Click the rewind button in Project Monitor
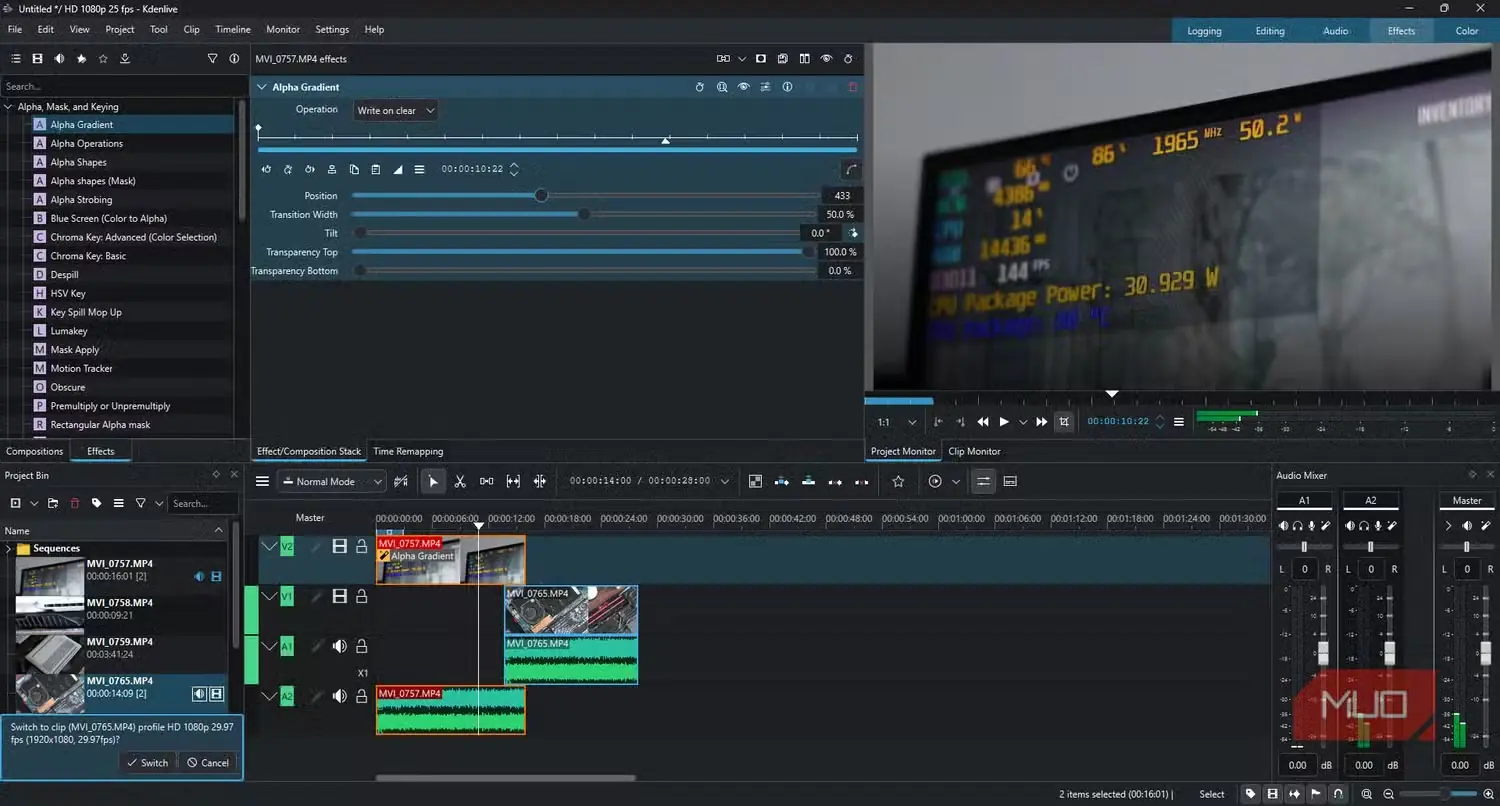The width and height of the screenshot is (1500, 806). click(983, 422)
